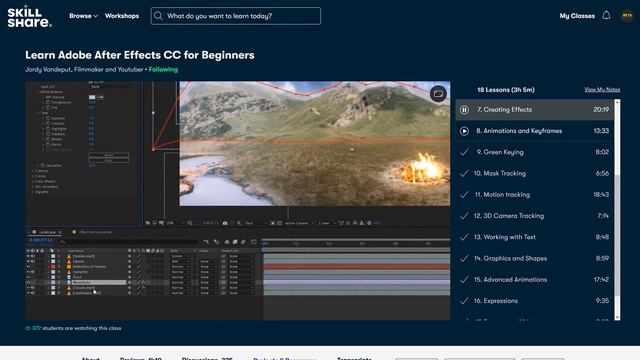Toggle the Contrast stopwatch
The image size is (640, 360).
48,123
